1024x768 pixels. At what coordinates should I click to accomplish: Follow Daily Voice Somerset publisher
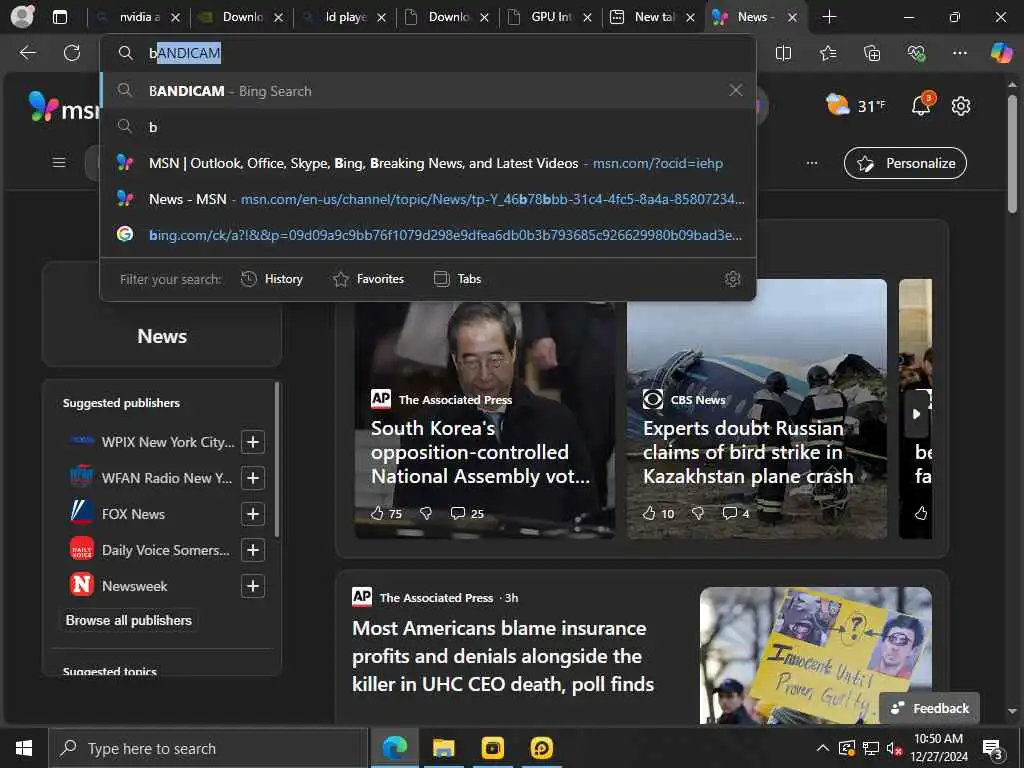[x=253, y=550]
